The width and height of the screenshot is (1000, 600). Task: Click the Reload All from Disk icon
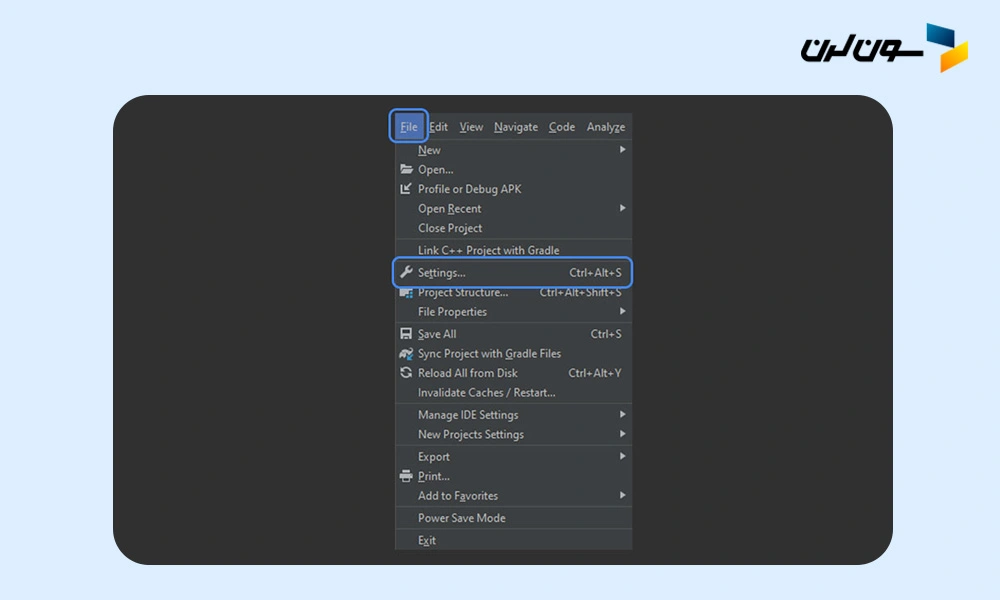point(406,373)
